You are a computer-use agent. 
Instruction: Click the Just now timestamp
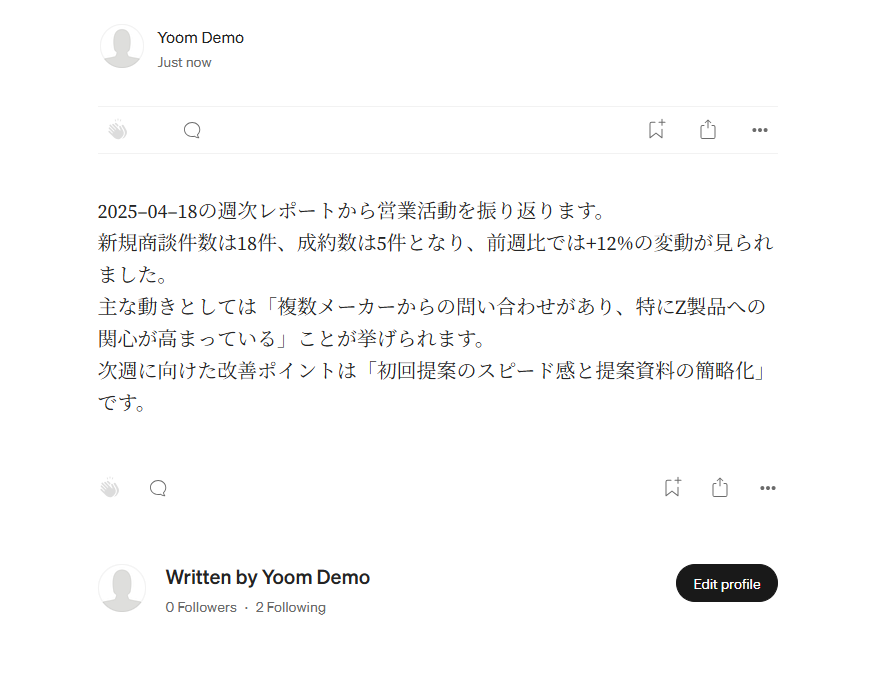pos(184,62)
